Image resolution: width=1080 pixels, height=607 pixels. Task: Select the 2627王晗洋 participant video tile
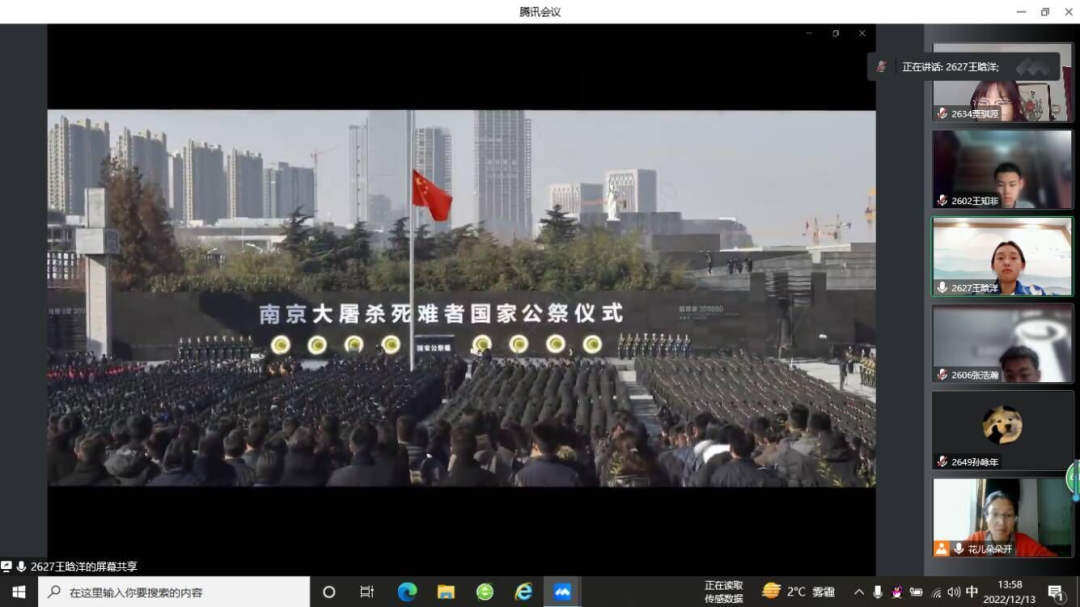1002,257
